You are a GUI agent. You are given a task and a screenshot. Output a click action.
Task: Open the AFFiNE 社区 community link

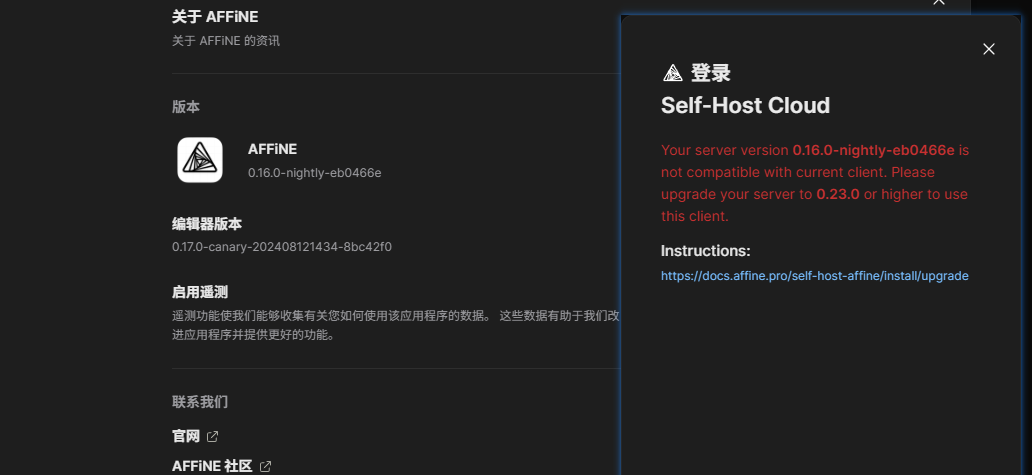point(212,466)
